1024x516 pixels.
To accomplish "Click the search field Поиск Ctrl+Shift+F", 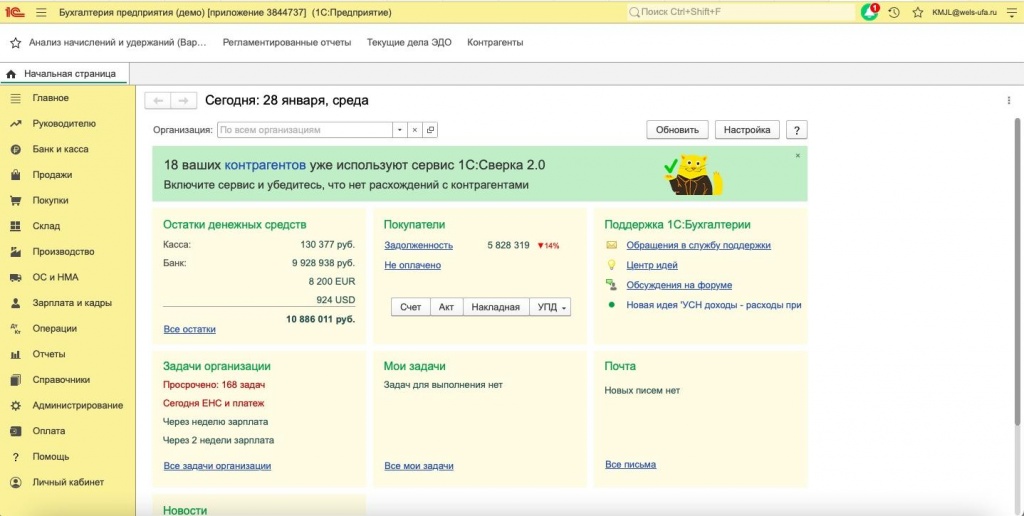I will 741,12.
